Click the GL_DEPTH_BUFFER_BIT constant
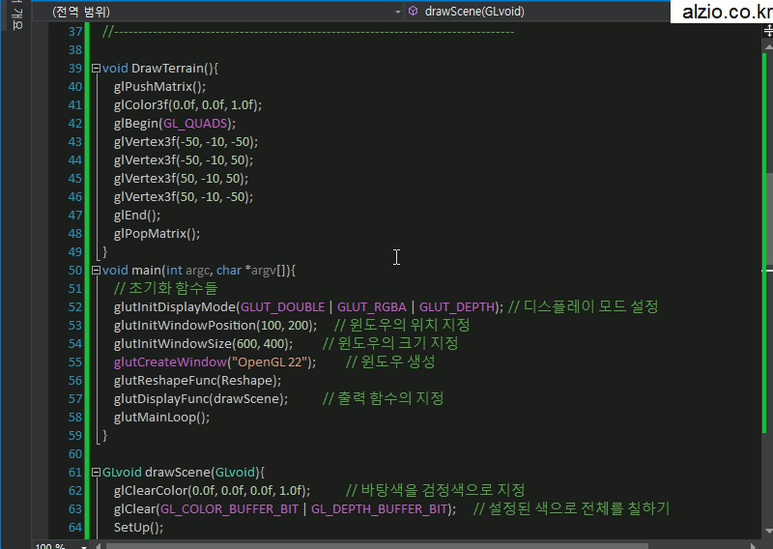 click(379, 509)
